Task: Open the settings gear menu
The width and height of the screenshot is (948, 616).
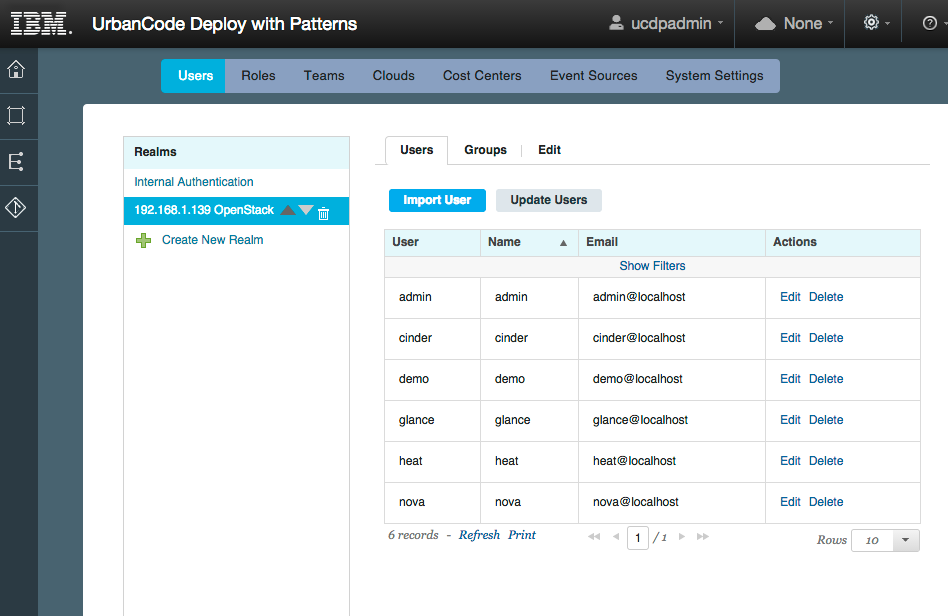Action: pos(876,23)
